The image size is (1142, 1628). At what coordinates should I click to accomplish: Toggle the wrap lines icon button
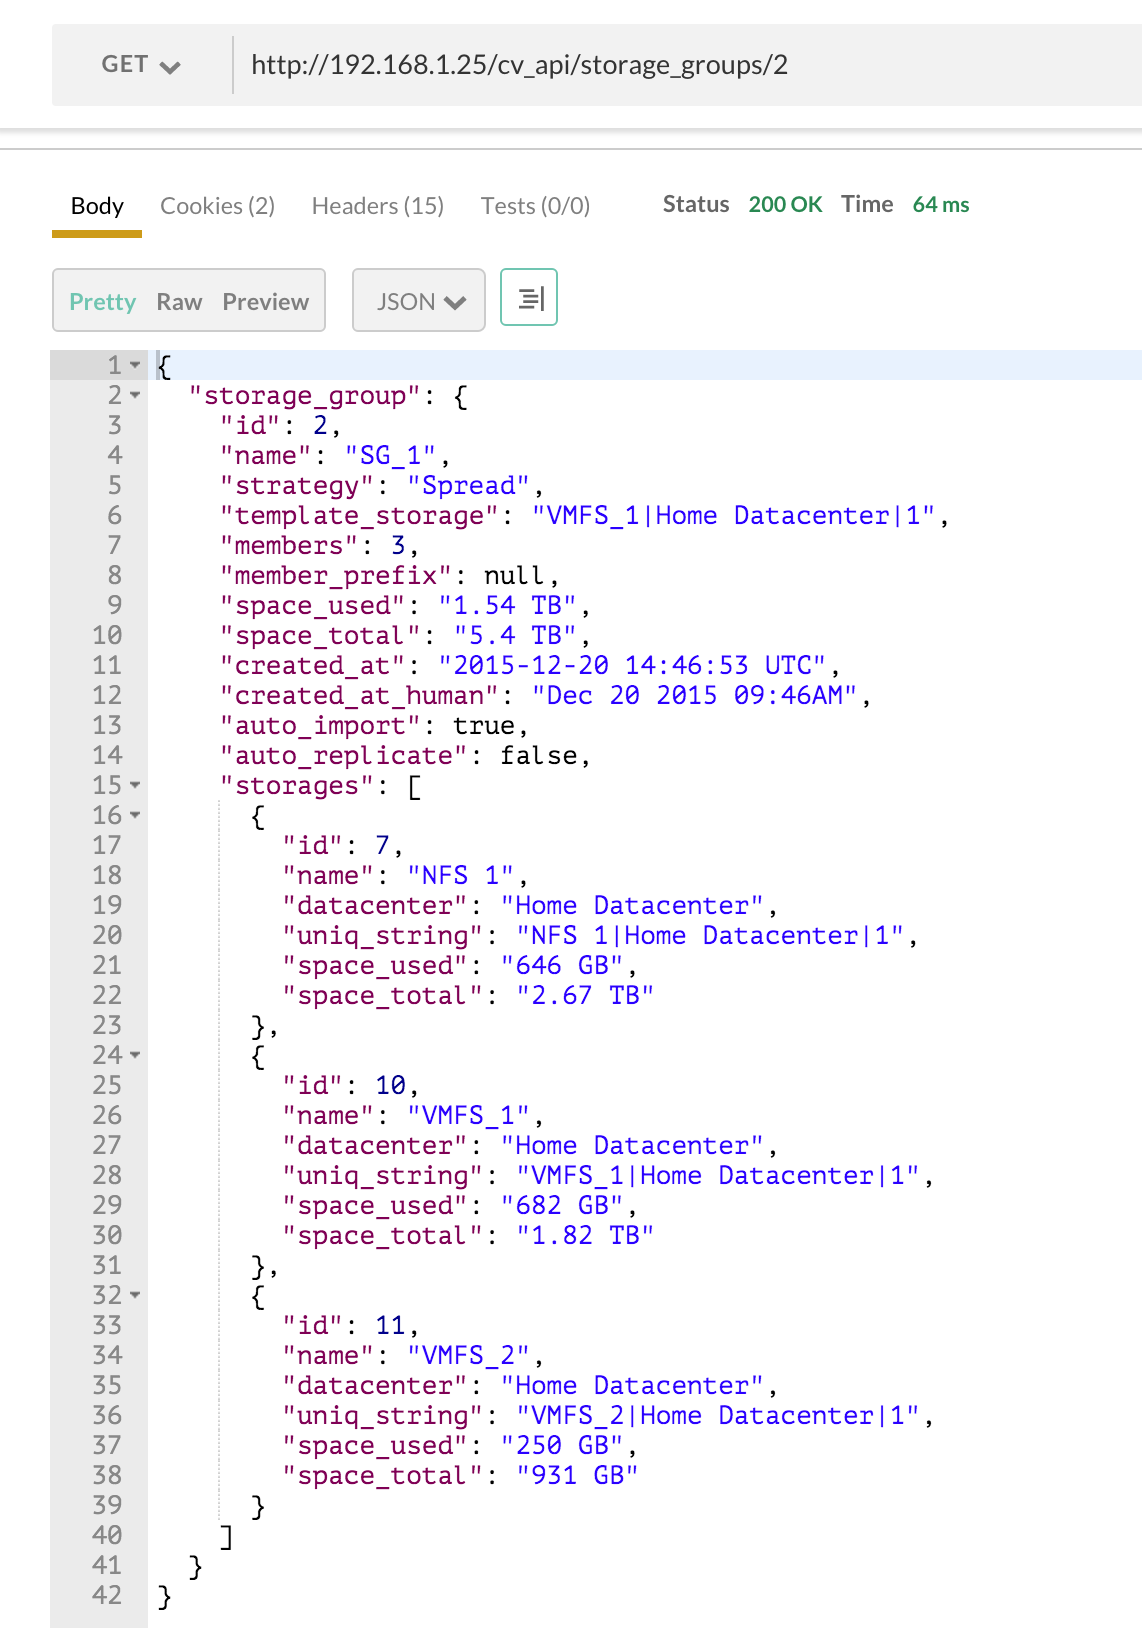coord(529,298)
